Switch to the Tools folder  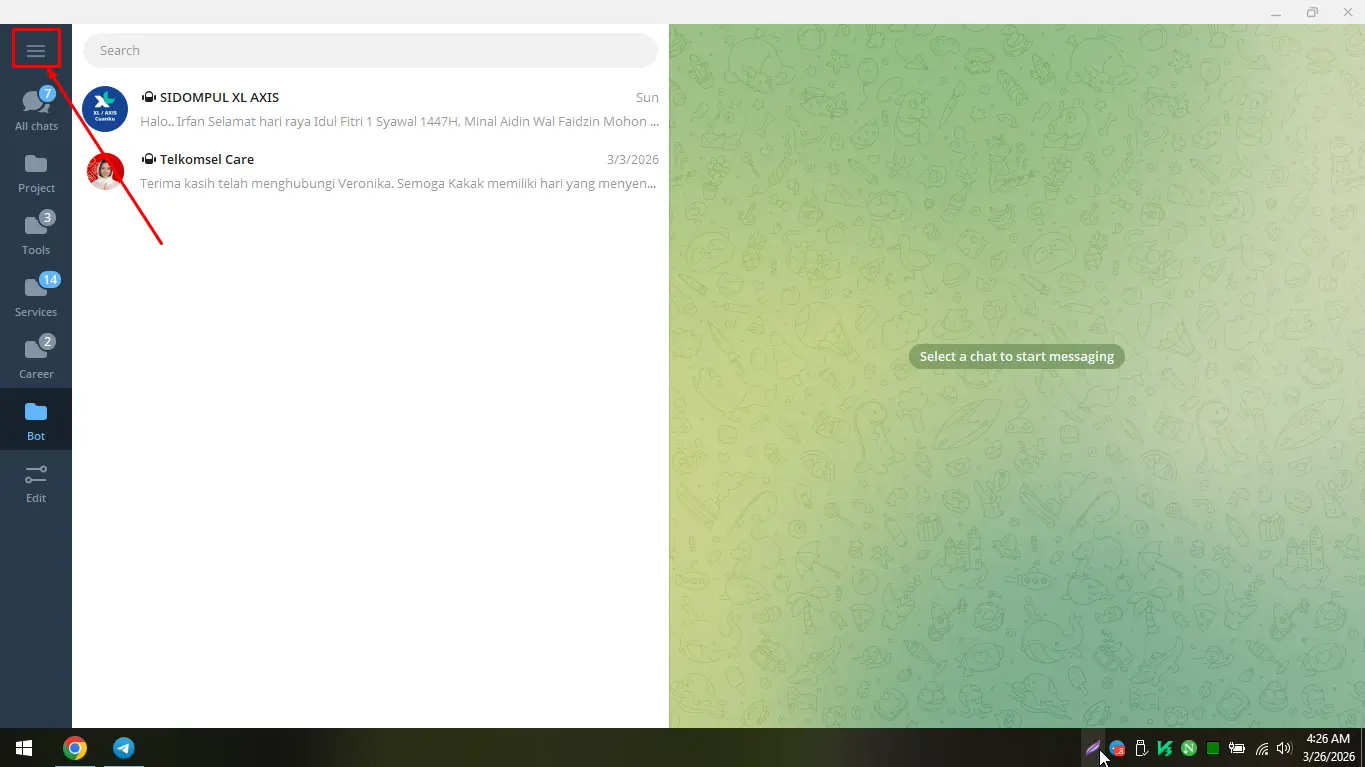tap(36, 234)
